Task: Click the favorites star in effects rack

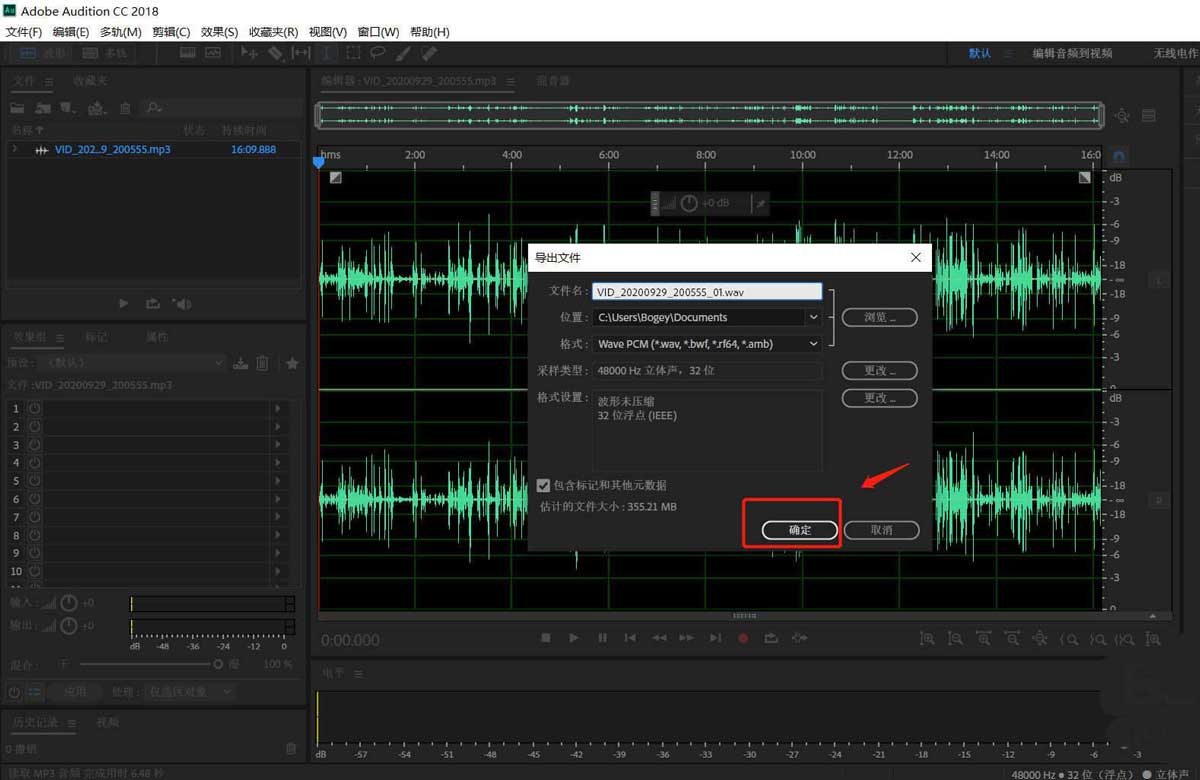Action: pyautogui.click(x=292, y=363)
